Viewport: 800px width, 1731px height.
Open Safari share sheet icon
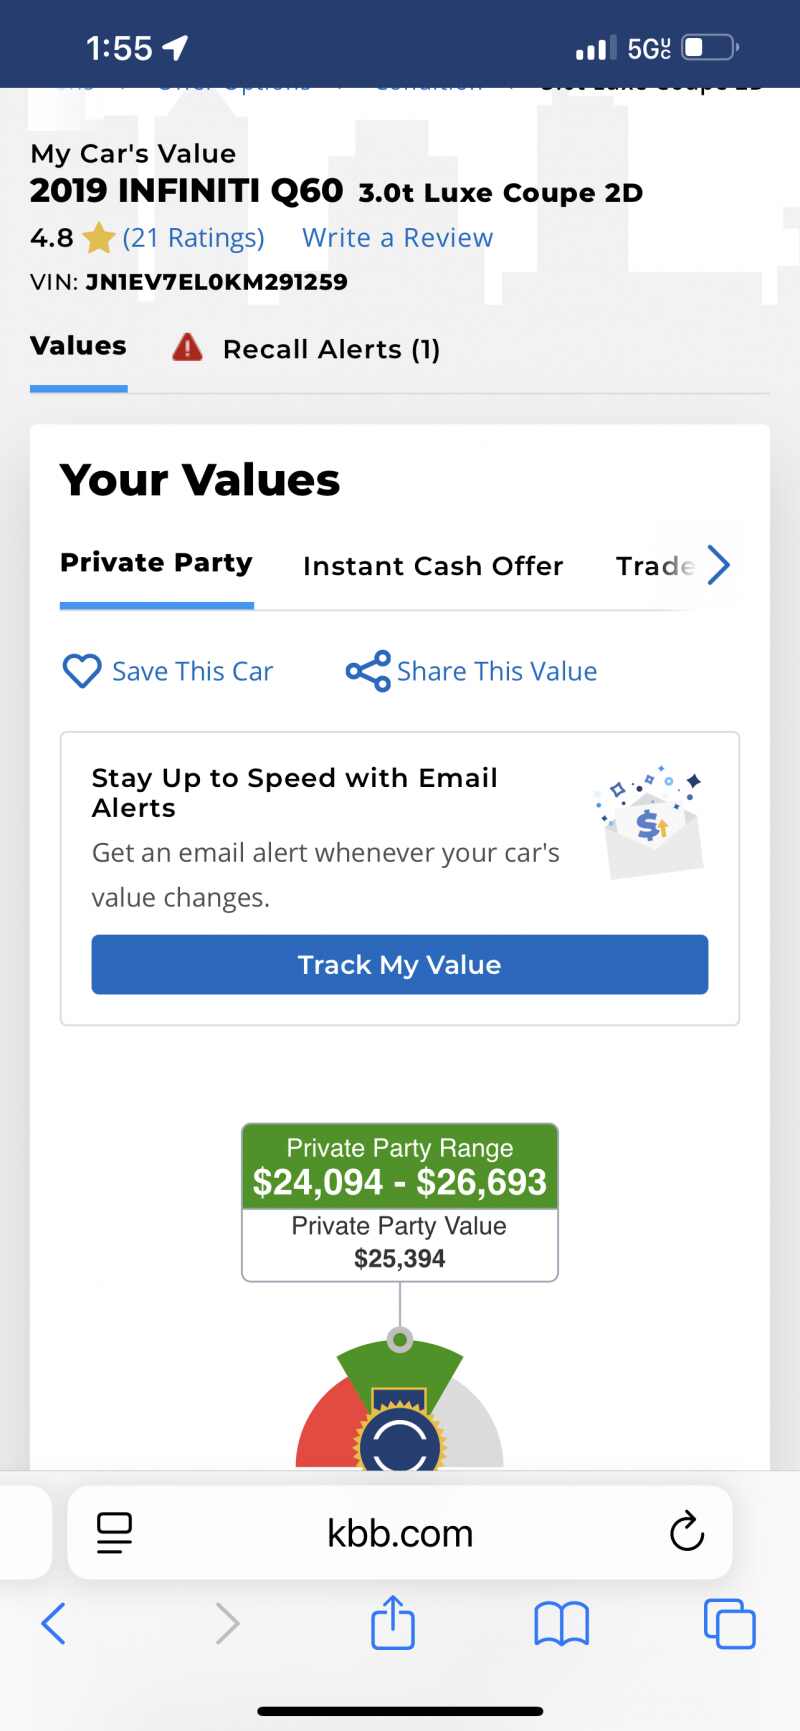(393, 1622)
